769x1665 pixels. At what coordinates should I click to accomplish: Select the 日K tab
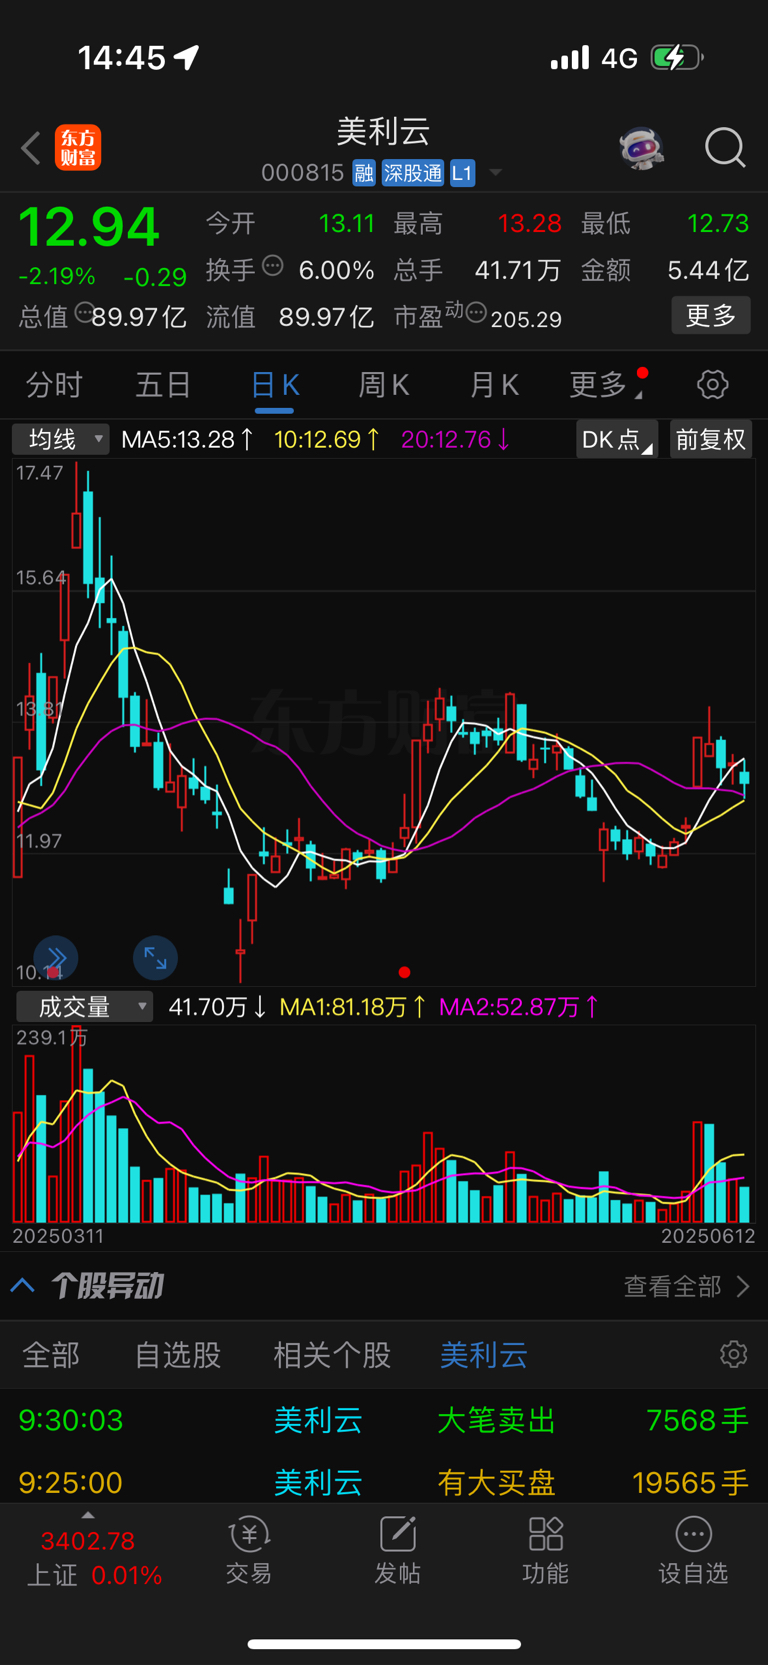(x=274, y=385)
